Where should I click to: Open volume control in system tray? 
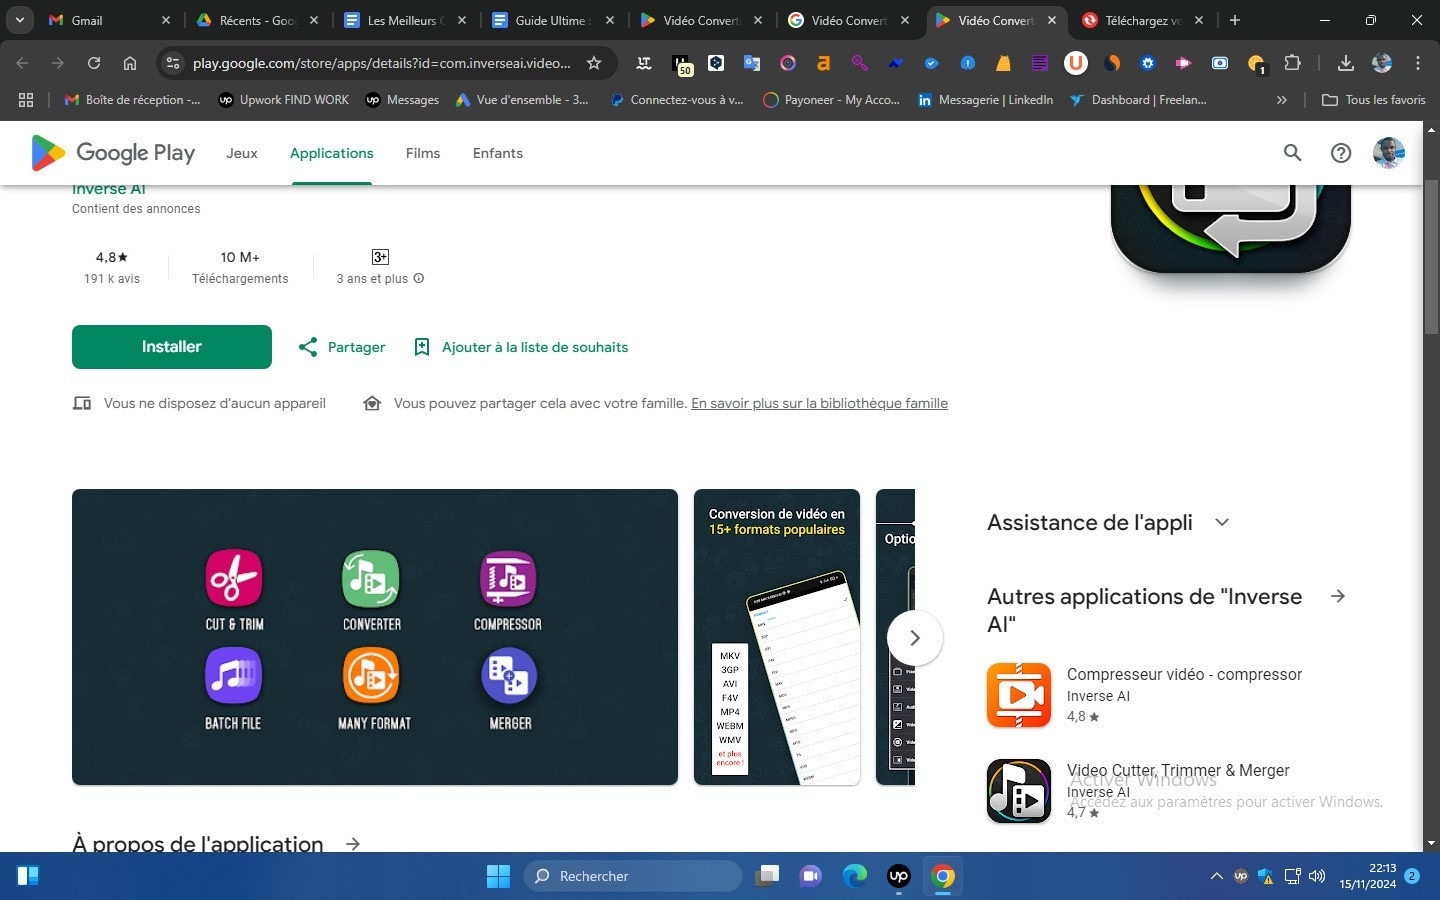1317,876
